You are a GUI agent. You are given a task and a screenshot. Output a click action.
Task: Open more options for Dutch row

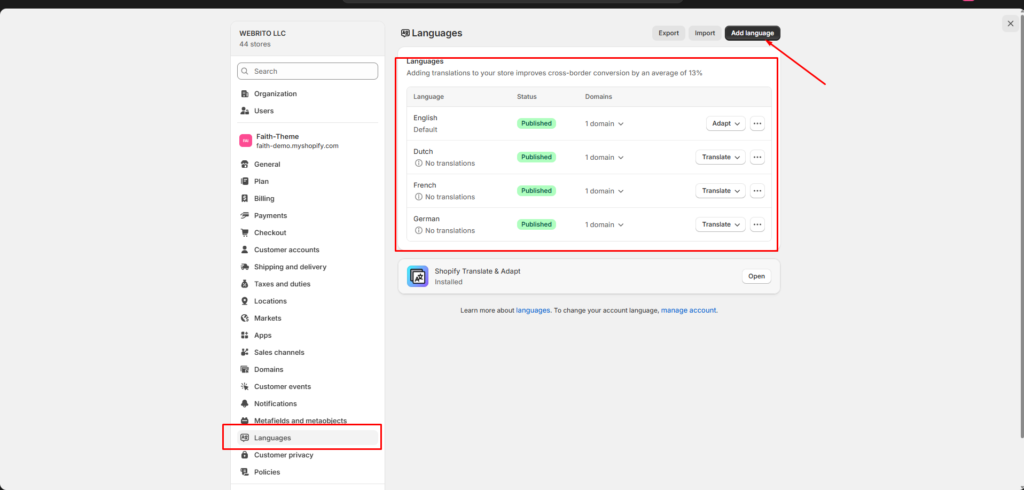coord(757,157)
